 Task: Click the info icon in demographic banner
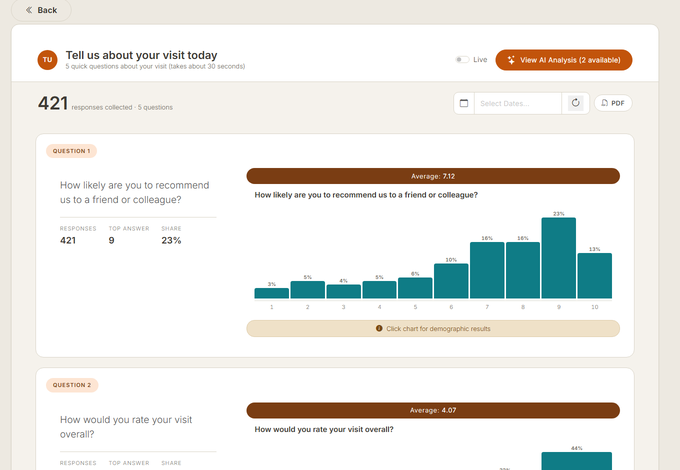(379, 329)
